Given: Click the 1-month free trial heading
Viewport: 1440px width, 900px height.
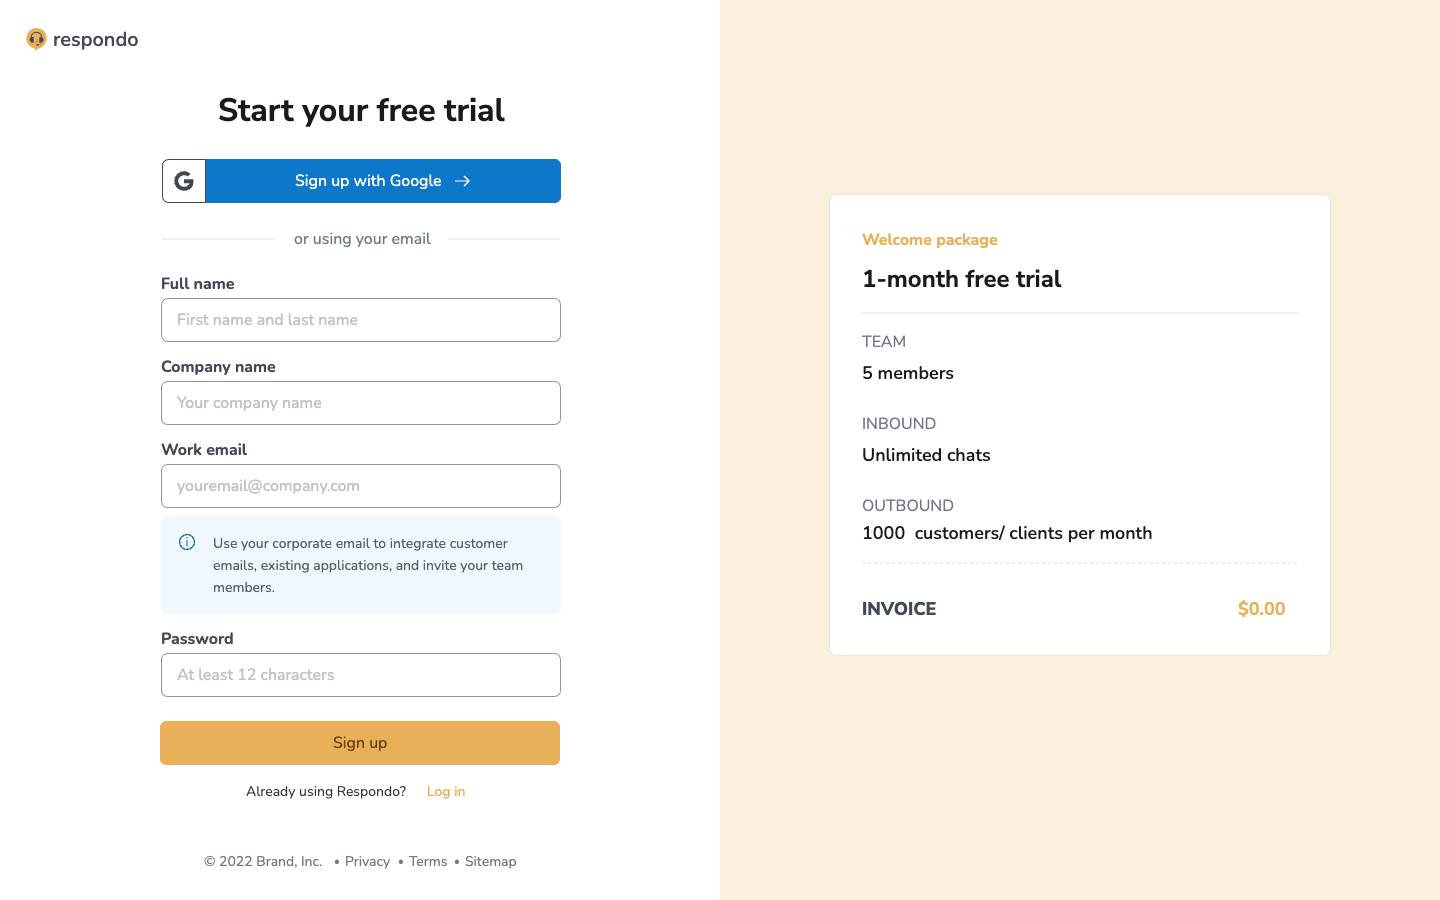Looking at the screenshot, I should [961, 279].
